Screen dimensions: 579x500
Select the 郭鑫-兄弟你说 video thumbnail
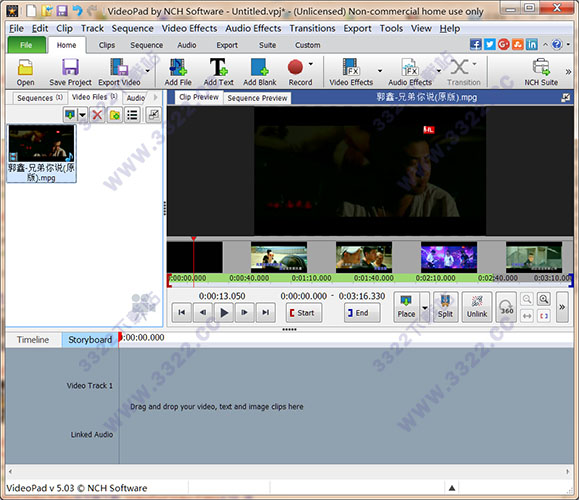point(41,154)
